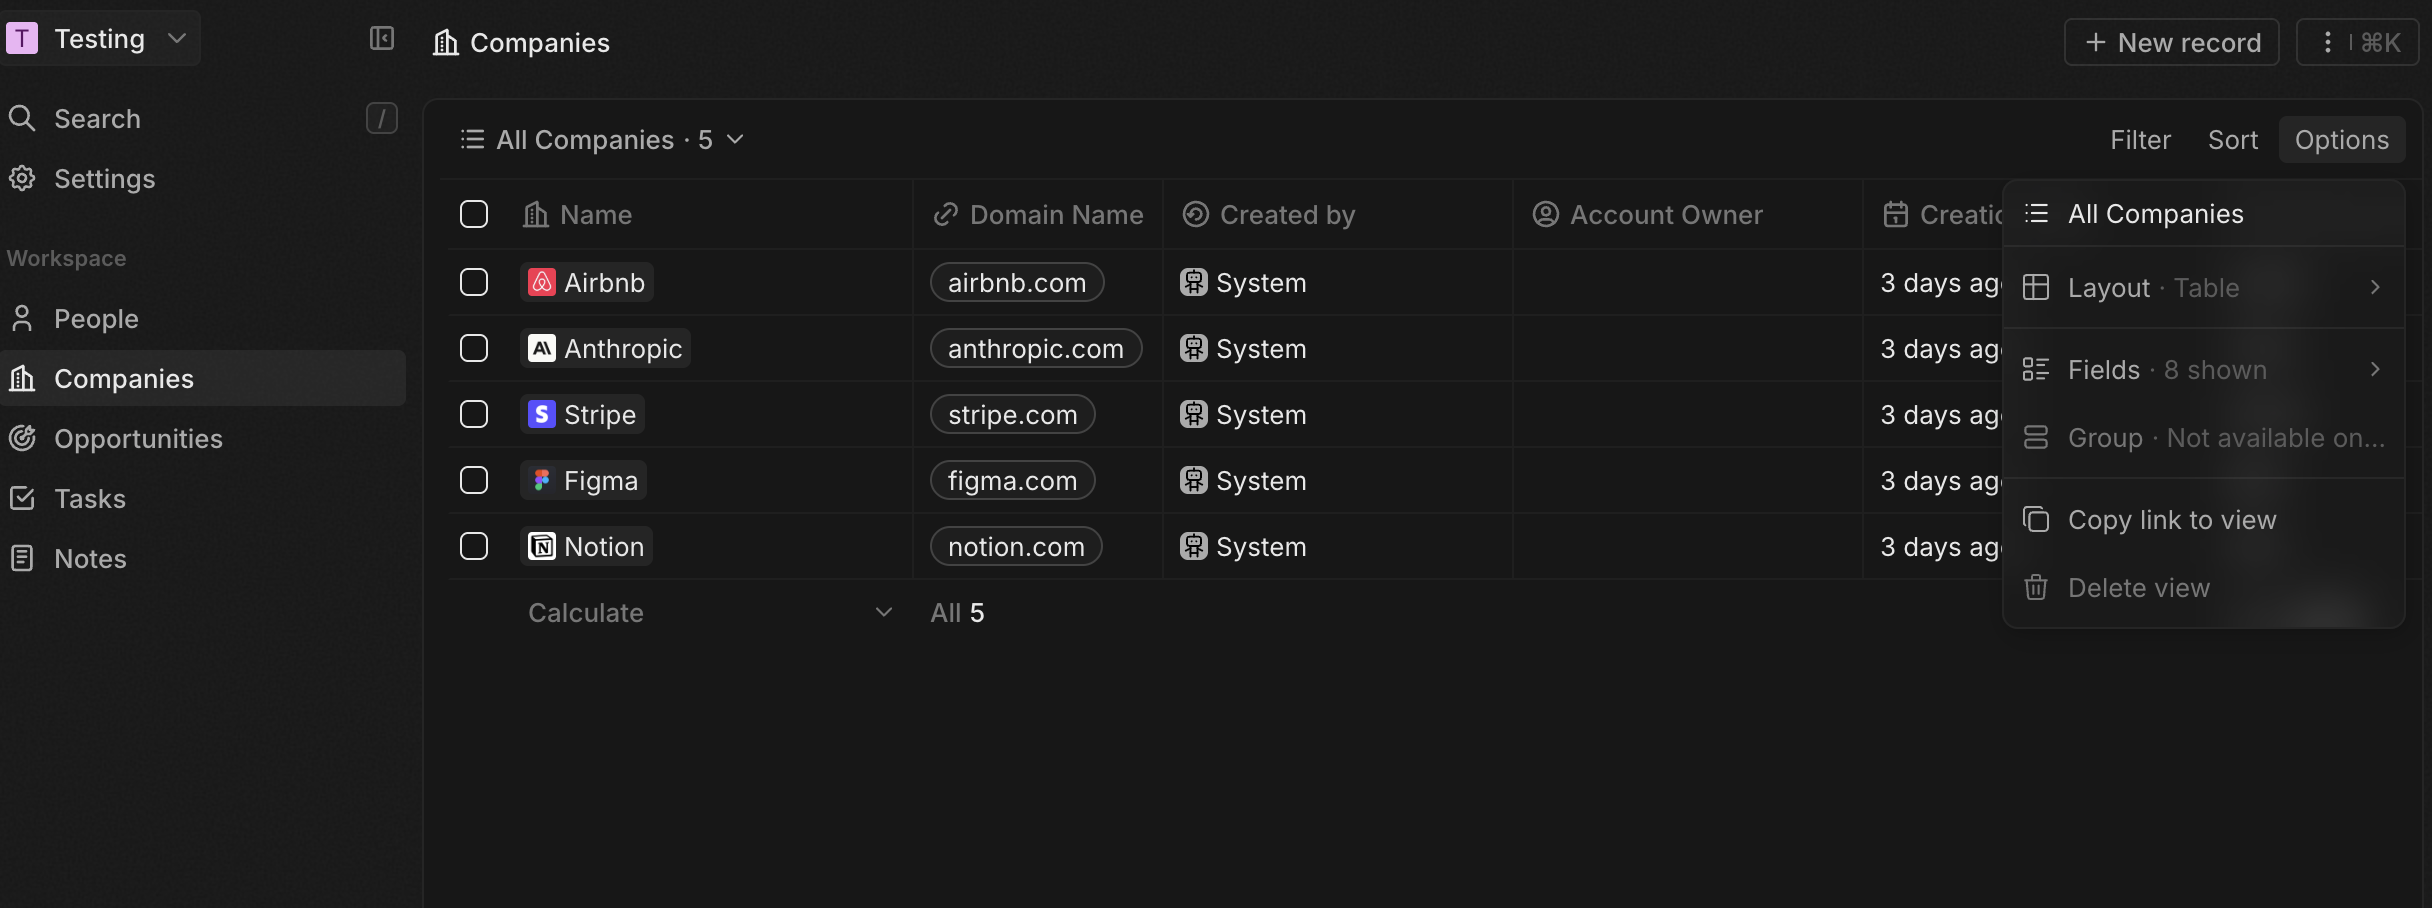Click the Figma logo icon
The width and height of the screenshot is (2432, 908).
coord(541,480)
